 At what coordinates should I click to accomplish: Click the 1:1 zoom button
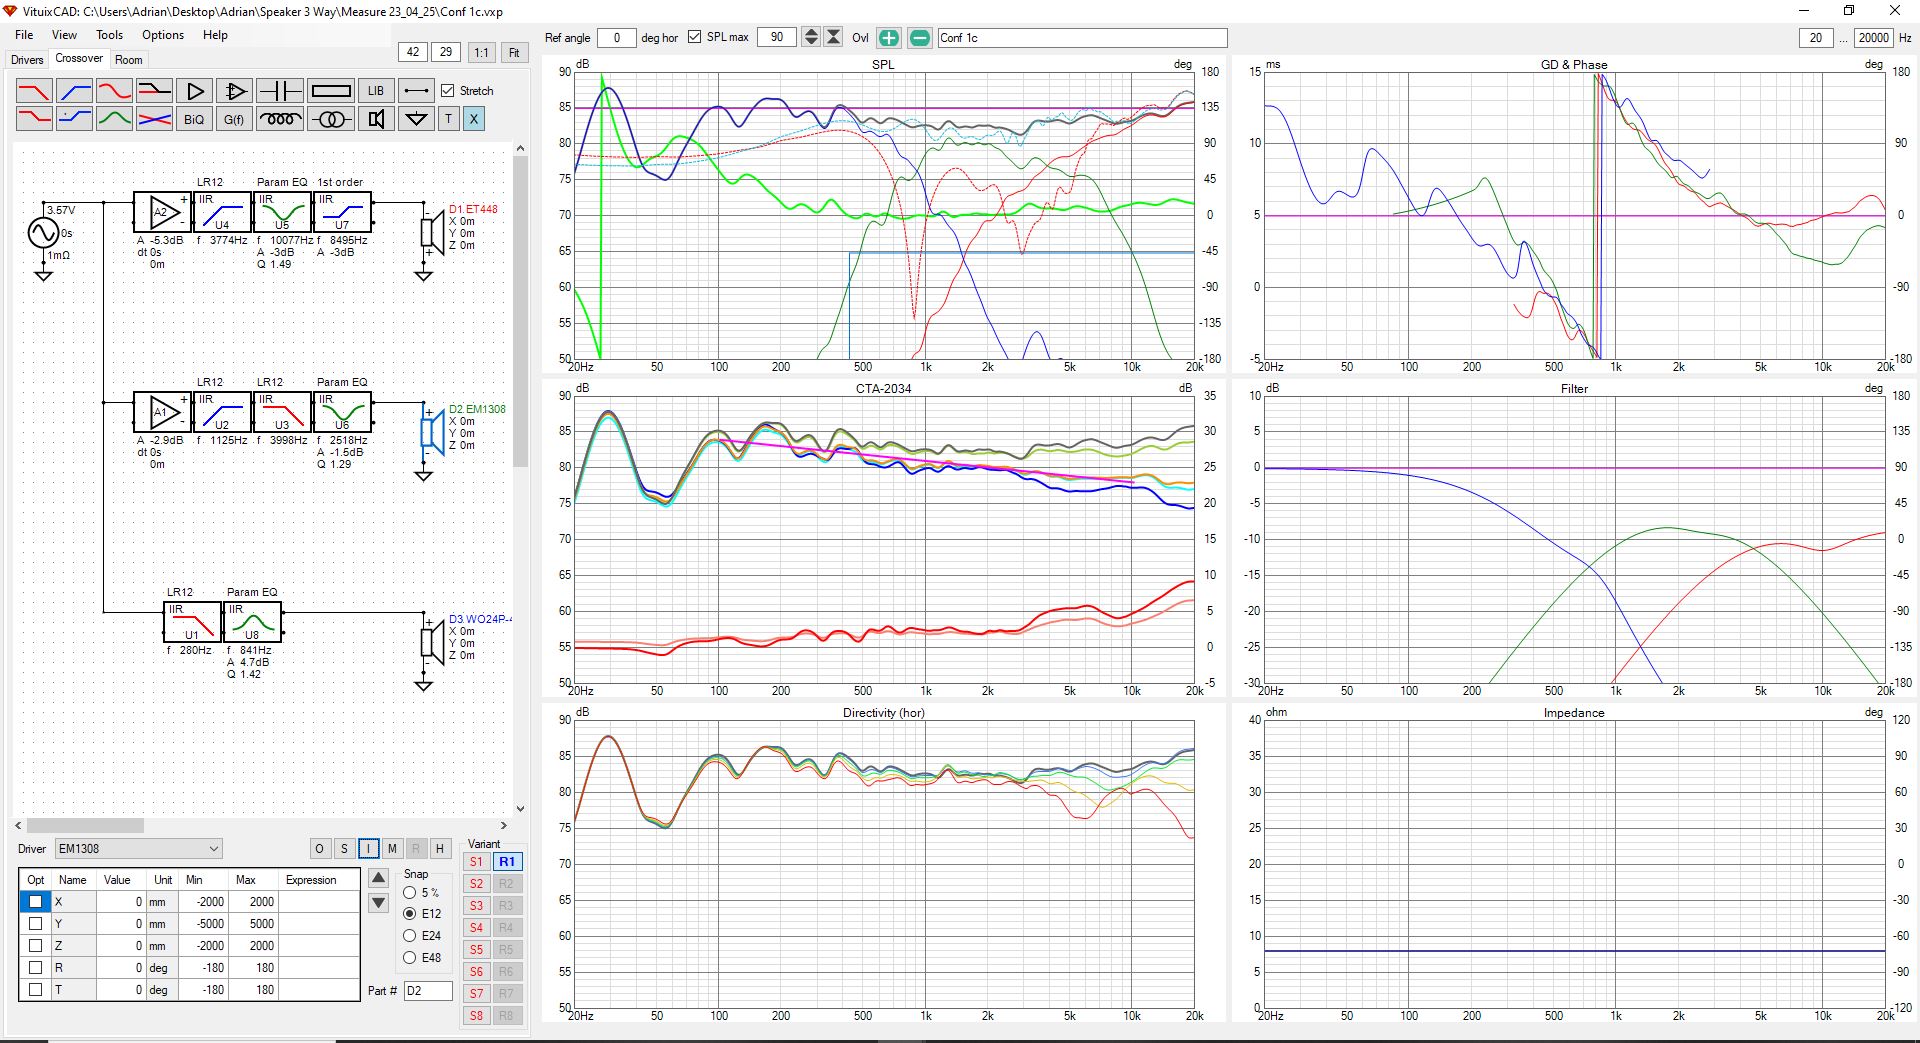(x=482, y=53)
